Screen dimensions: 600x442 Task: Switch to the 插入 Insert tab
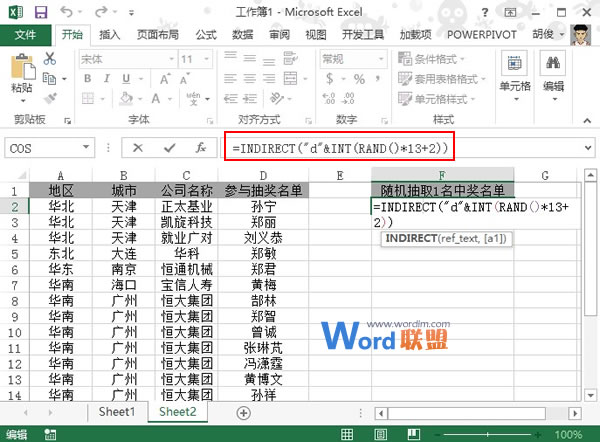(x=109, y=35)
